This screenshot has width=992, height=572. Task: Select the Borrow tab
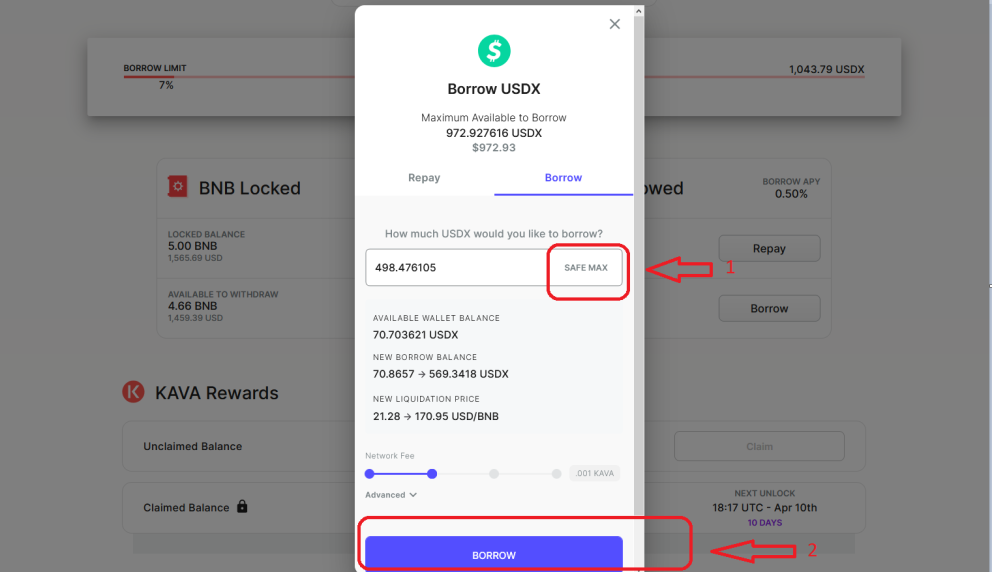click(x=563, y=178)
